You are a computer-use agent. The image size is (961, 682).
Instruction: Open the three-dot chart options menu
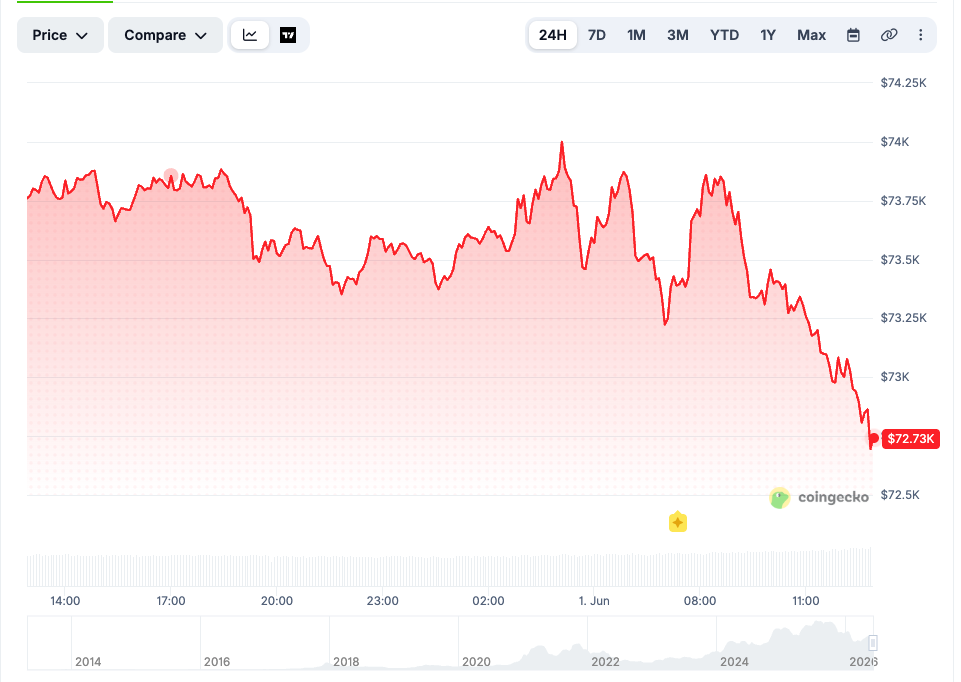921,35
